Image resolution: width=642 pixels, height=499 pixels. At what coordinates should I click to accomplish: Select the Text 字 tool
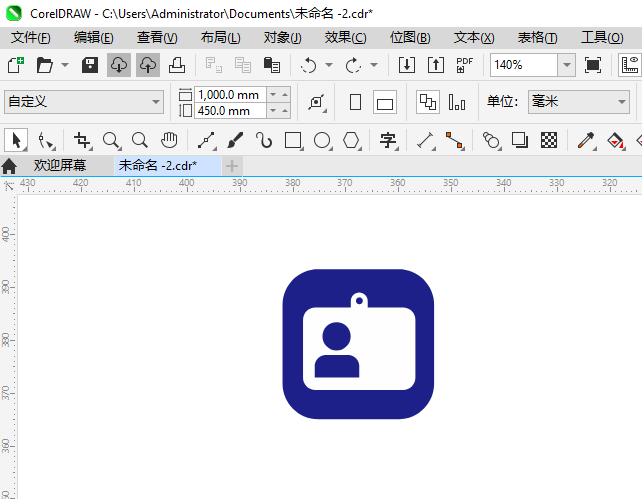(388, 140)
